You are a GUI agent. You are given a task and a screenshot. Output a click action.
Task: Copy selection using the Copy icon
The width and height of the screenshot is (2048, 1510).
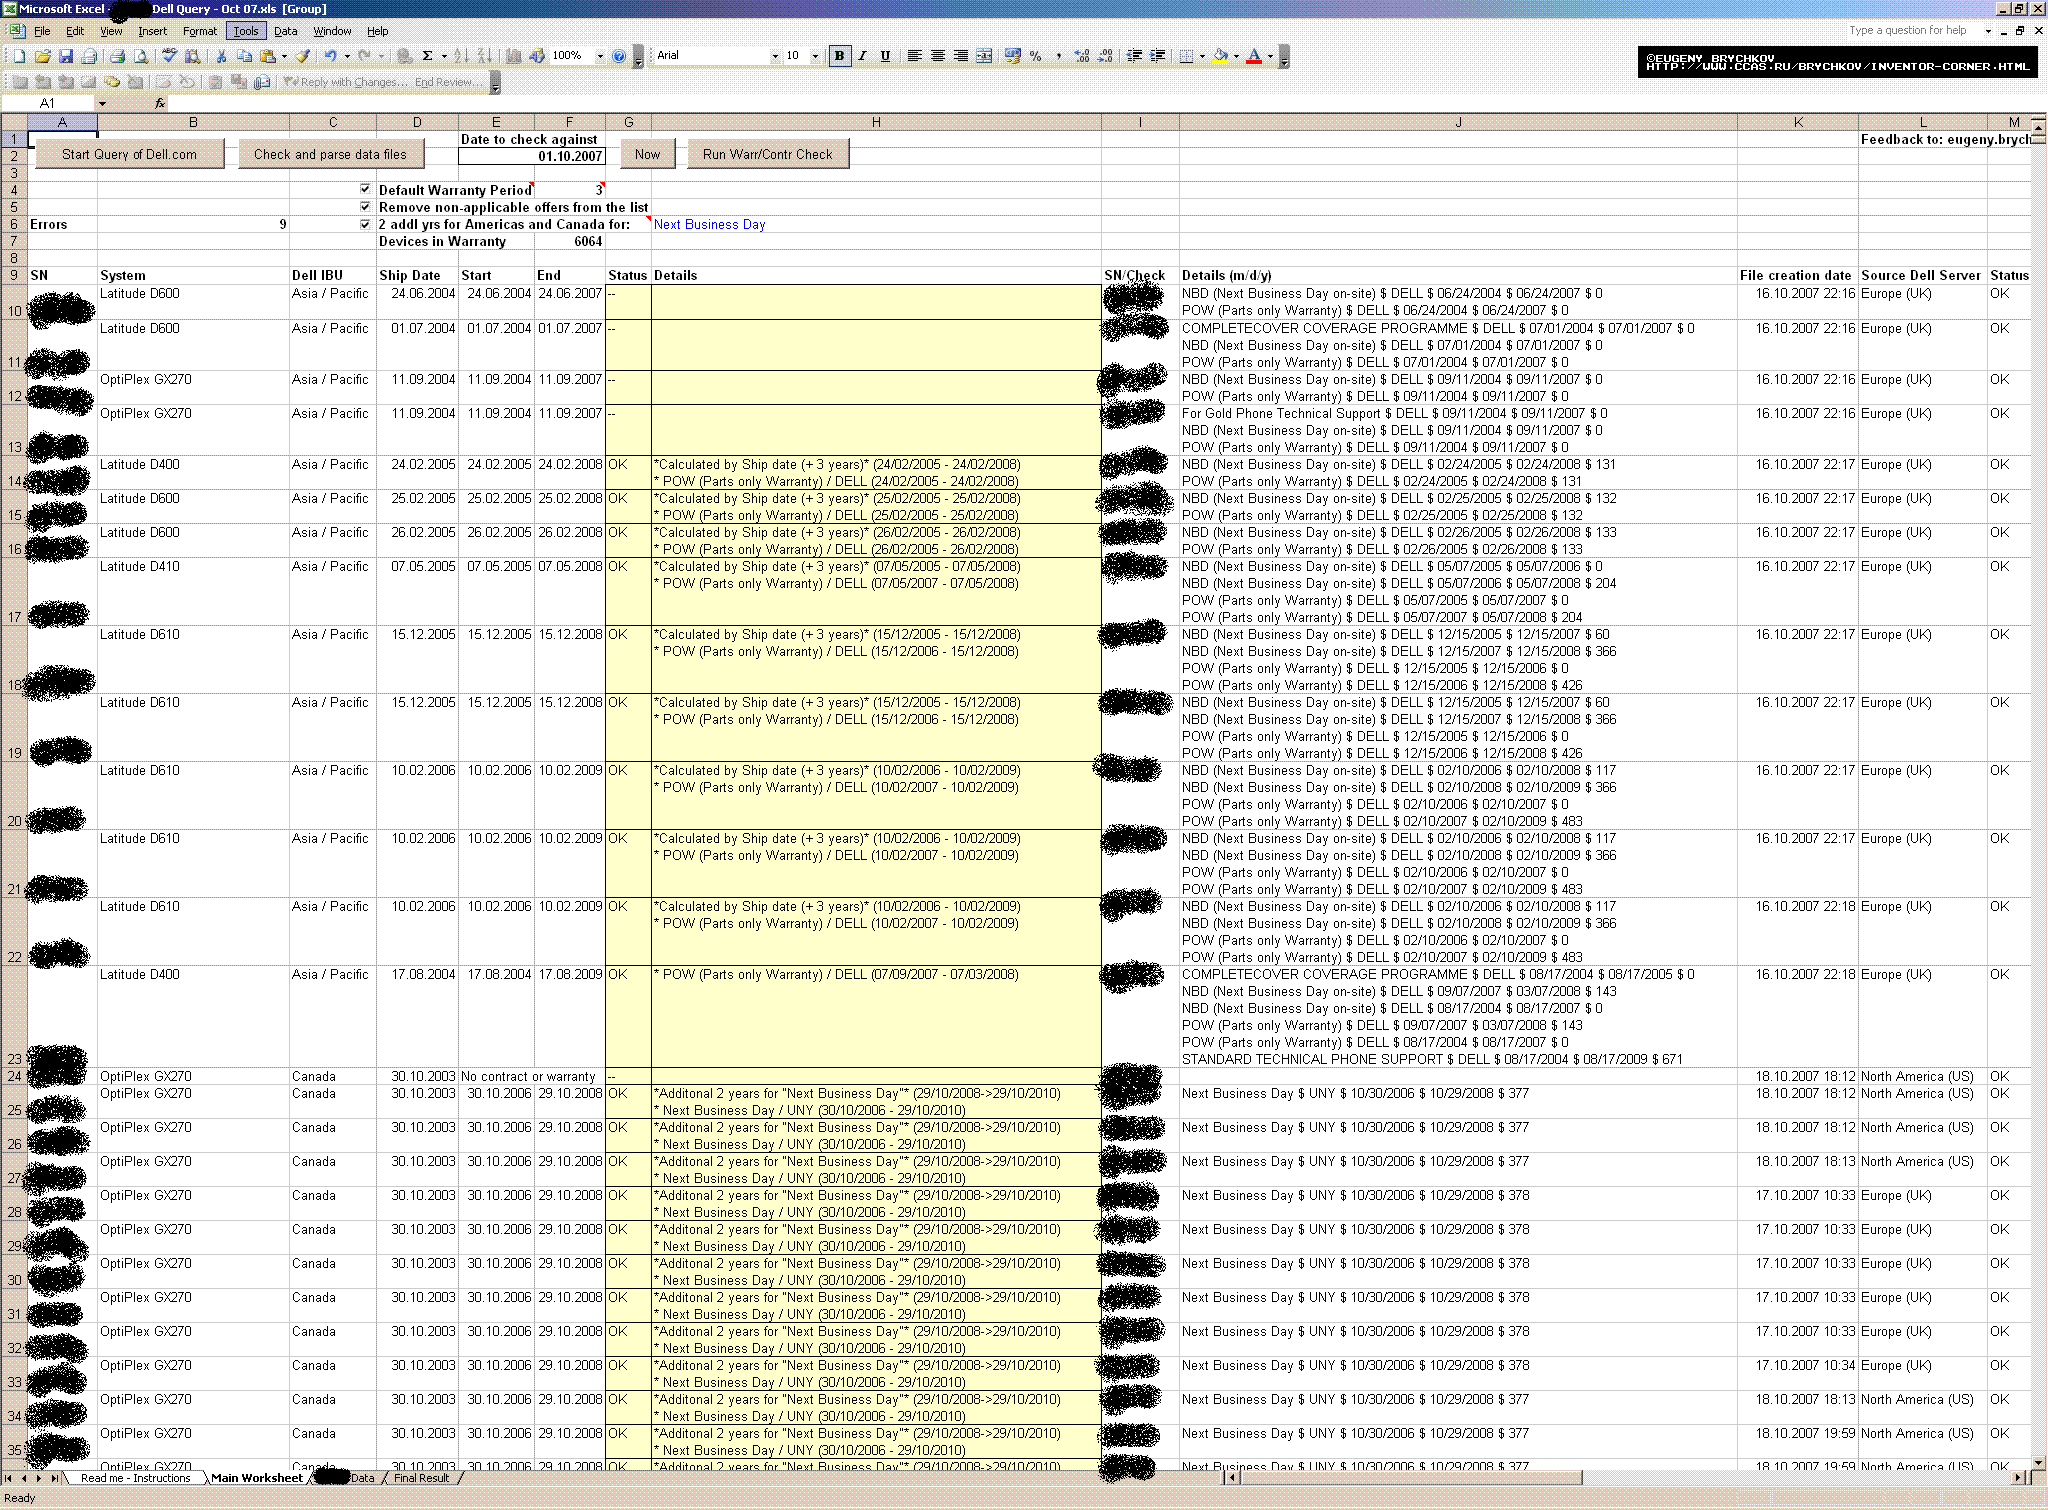[x=244, y=57]
